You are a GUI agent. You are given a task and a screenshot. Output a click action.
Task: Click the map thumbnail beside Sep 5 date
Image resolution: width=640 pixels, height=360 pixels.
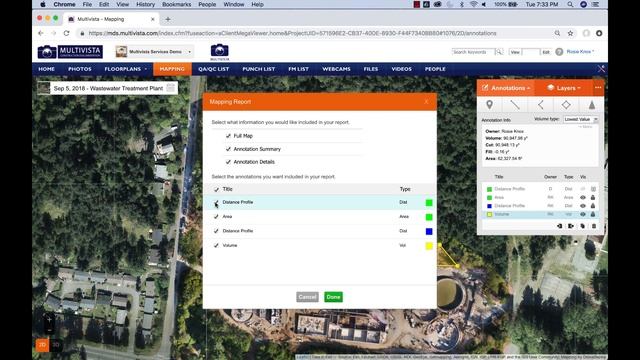click(44, 88)
